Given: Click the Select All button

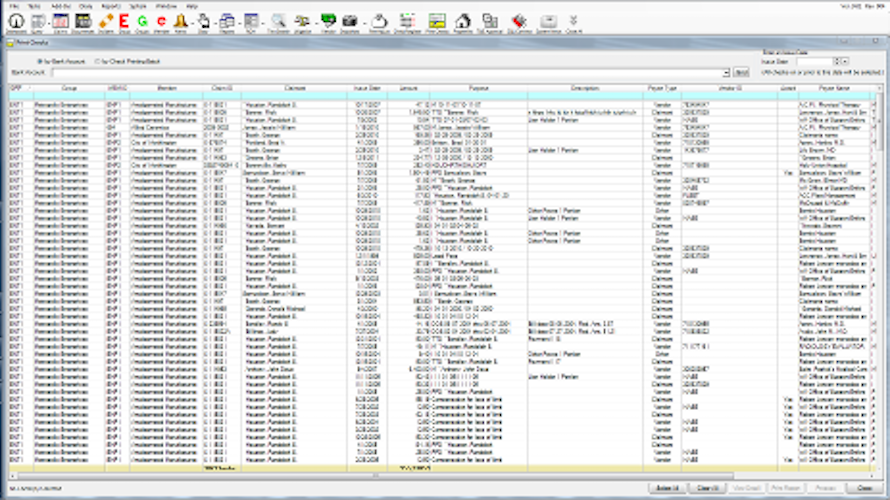Looking at the screenshot, I should tap(668, 488).
